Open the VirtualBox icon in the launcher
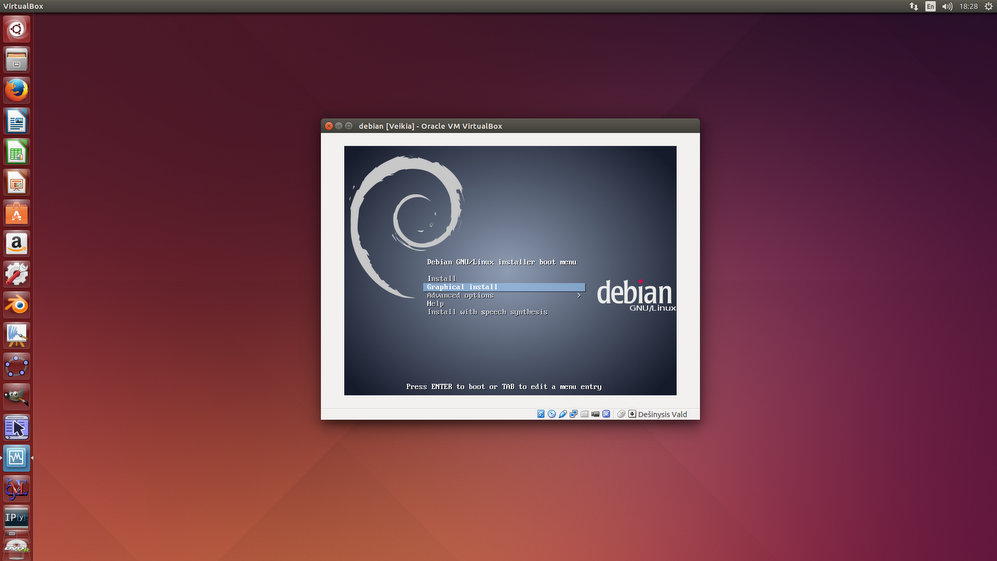The width and height of the screenshot is (997, 561). coord(16,458)
